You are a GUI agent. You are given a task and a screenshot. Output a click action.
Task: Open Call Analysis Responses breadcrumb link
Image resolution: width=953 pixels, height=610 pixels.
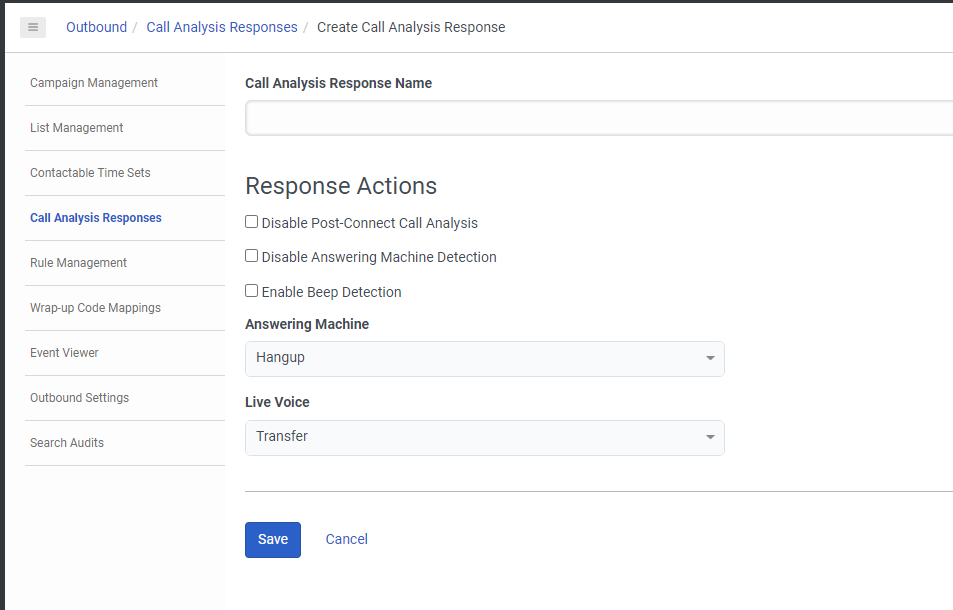tap(222, 27)
